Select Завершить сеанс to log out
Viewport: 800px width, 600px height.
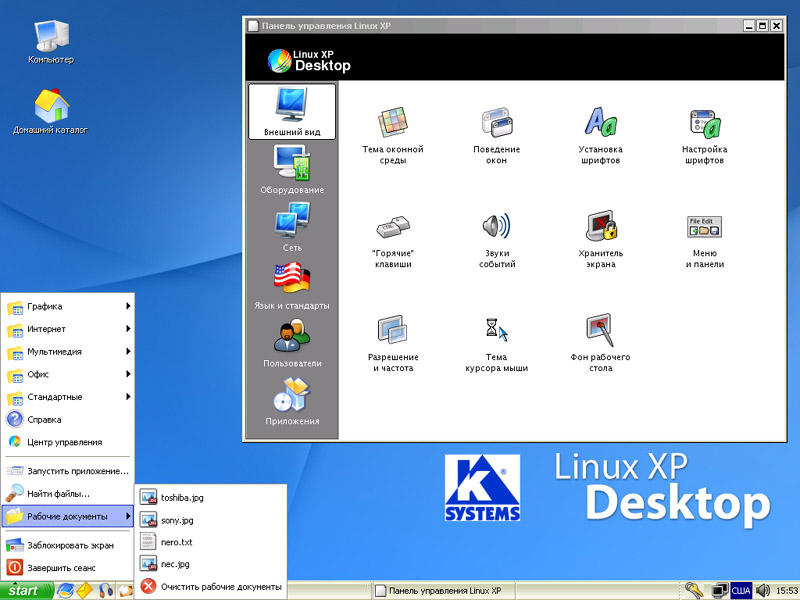(68, 568)
